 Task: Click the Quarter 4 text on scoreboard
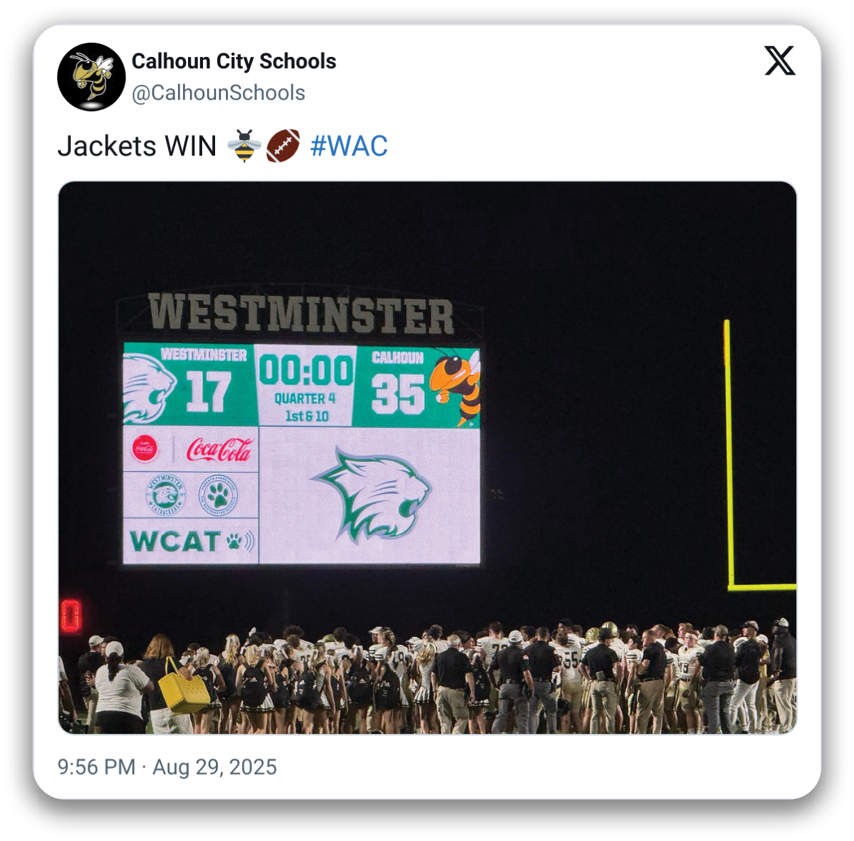[x=305, y=399]
